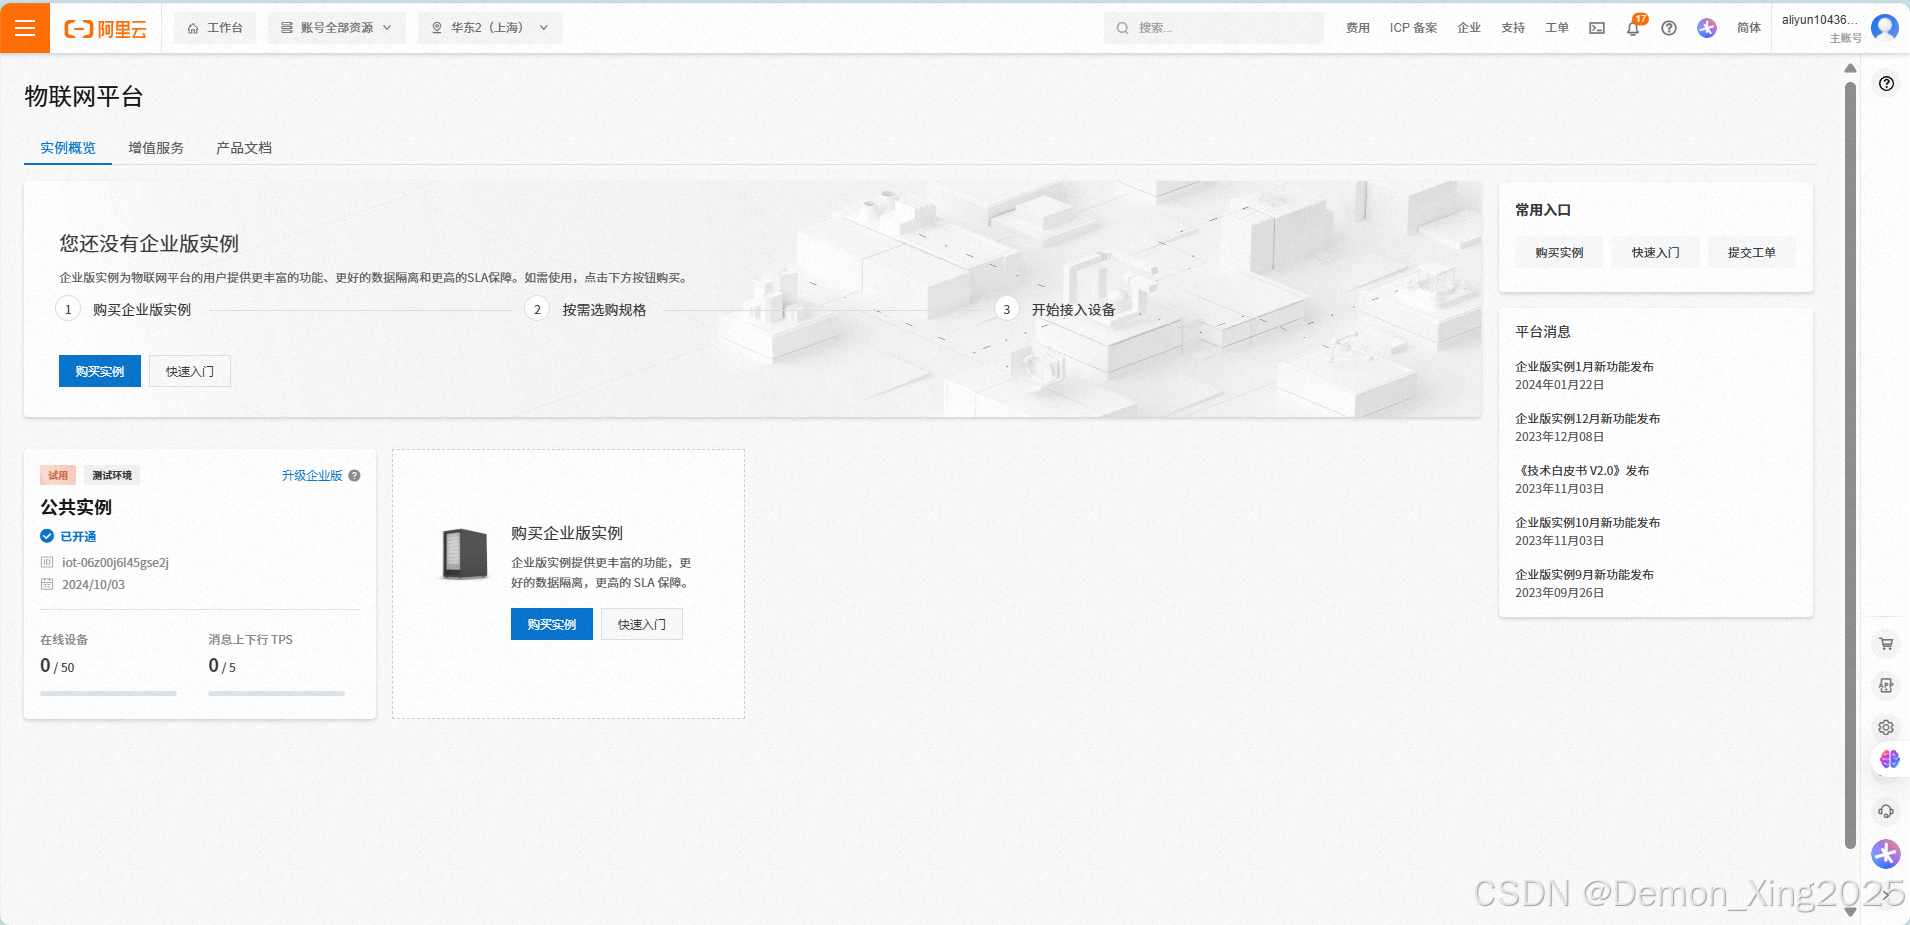Screen dimensions: 1910x925
Task: Open the 企业 menu
Action: pos(1469,28)
